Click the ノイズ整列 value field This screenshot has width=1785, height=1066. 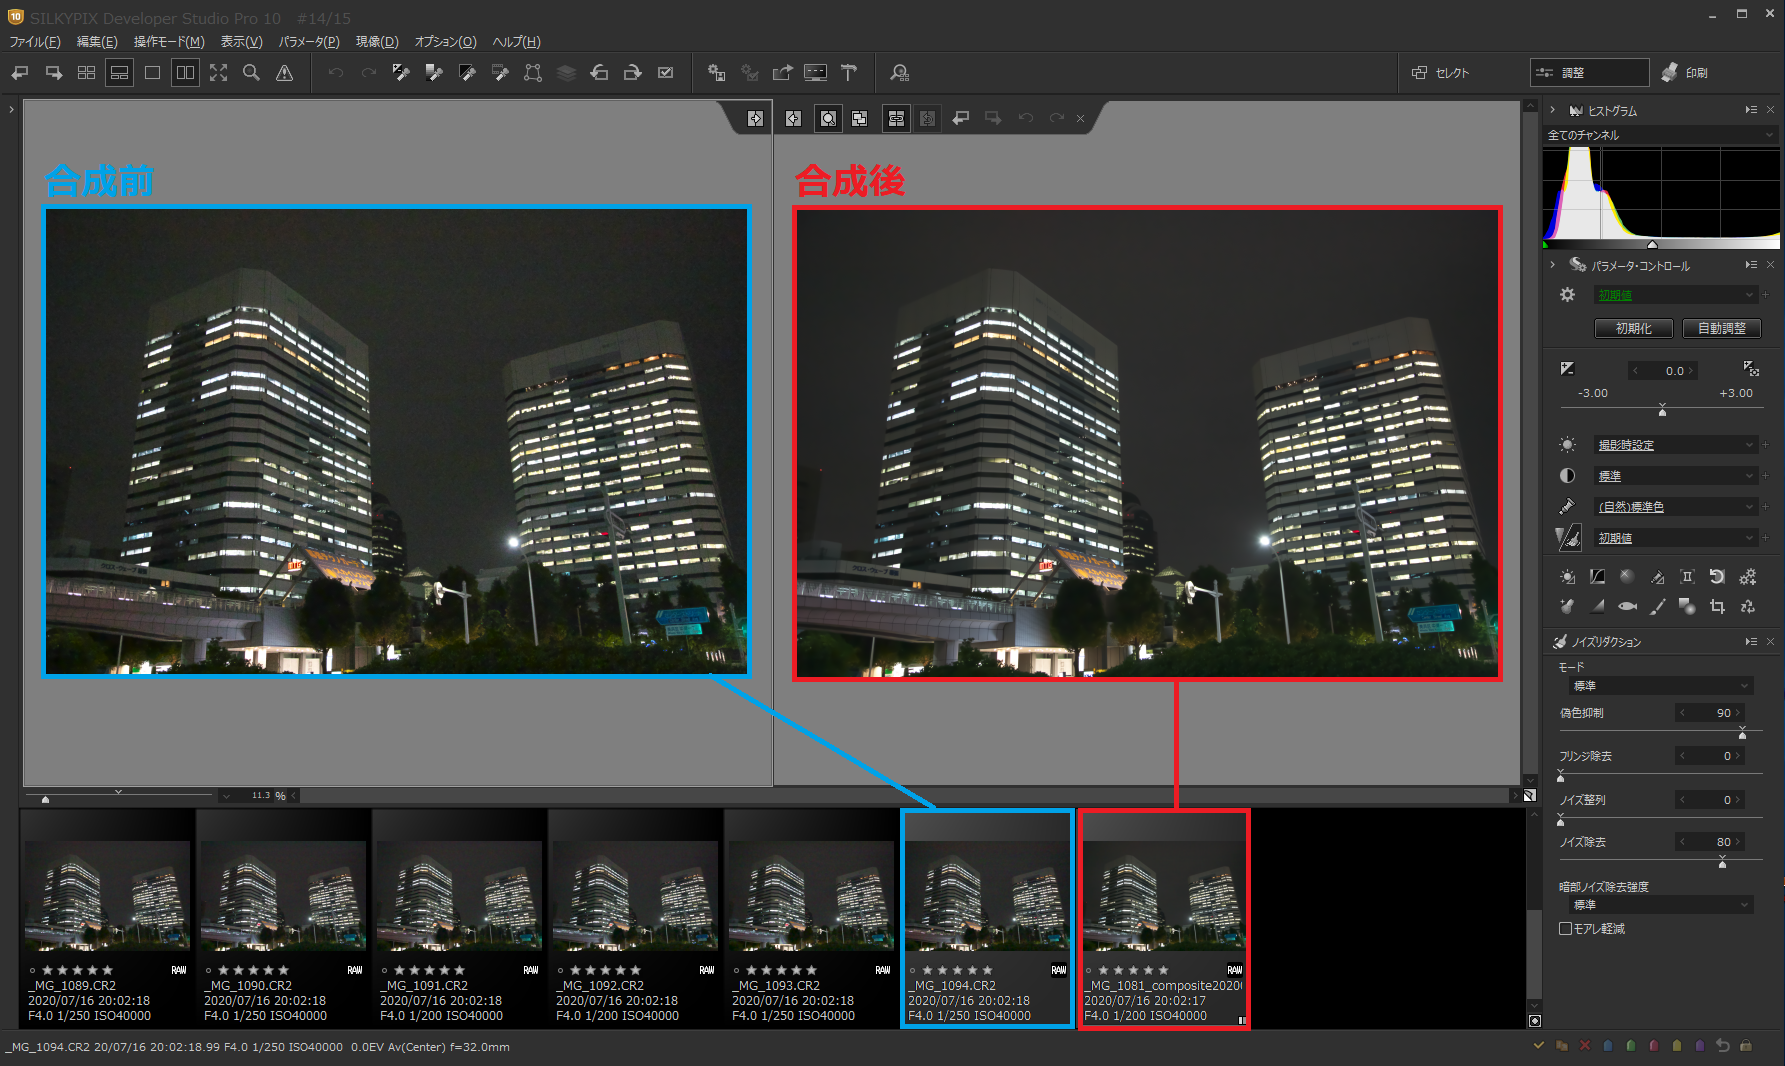(1711, 800)
